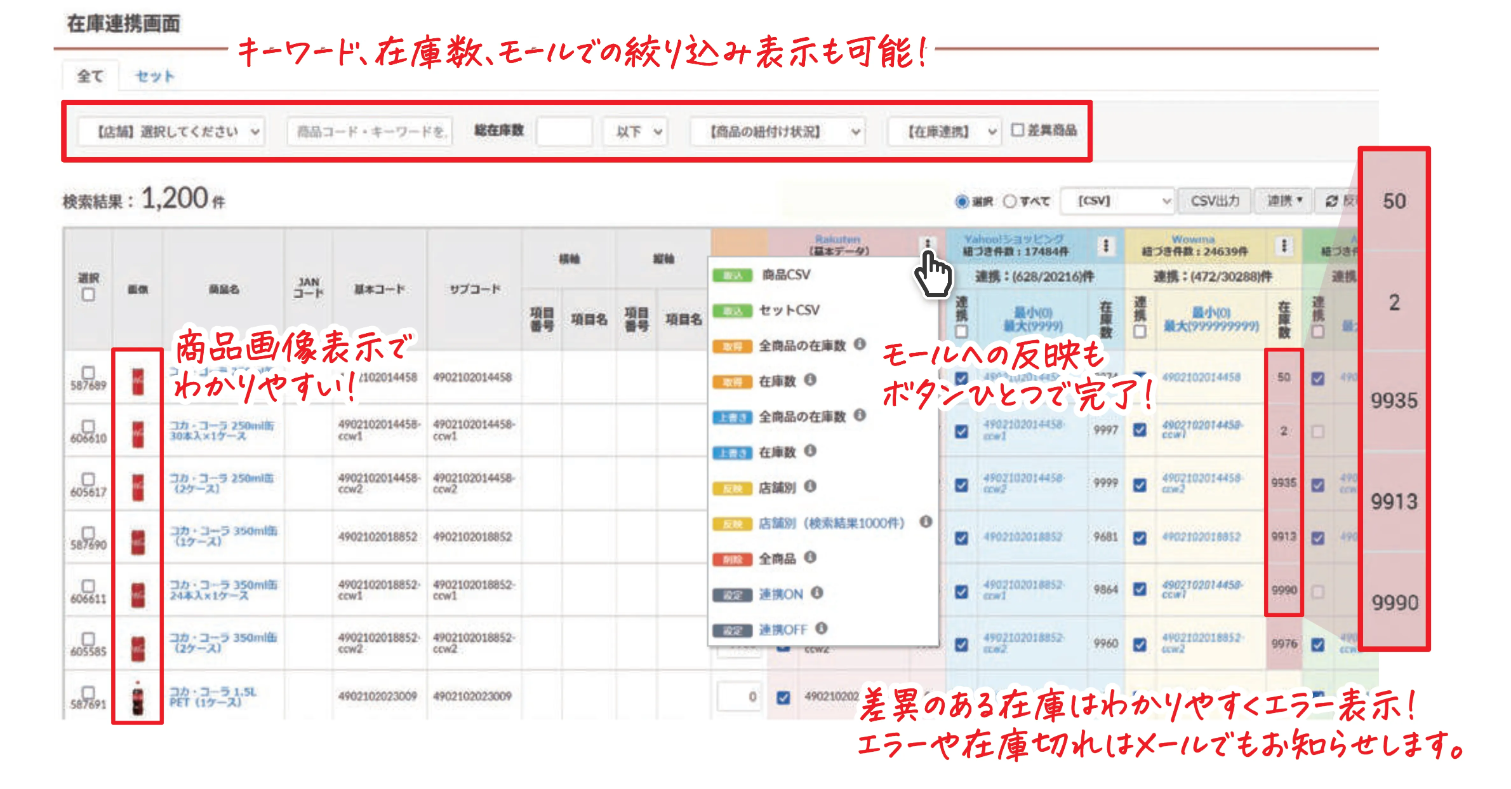Open the 【店舗】選択してください dropdown
1511x789 pixels.
pos(172,131)
